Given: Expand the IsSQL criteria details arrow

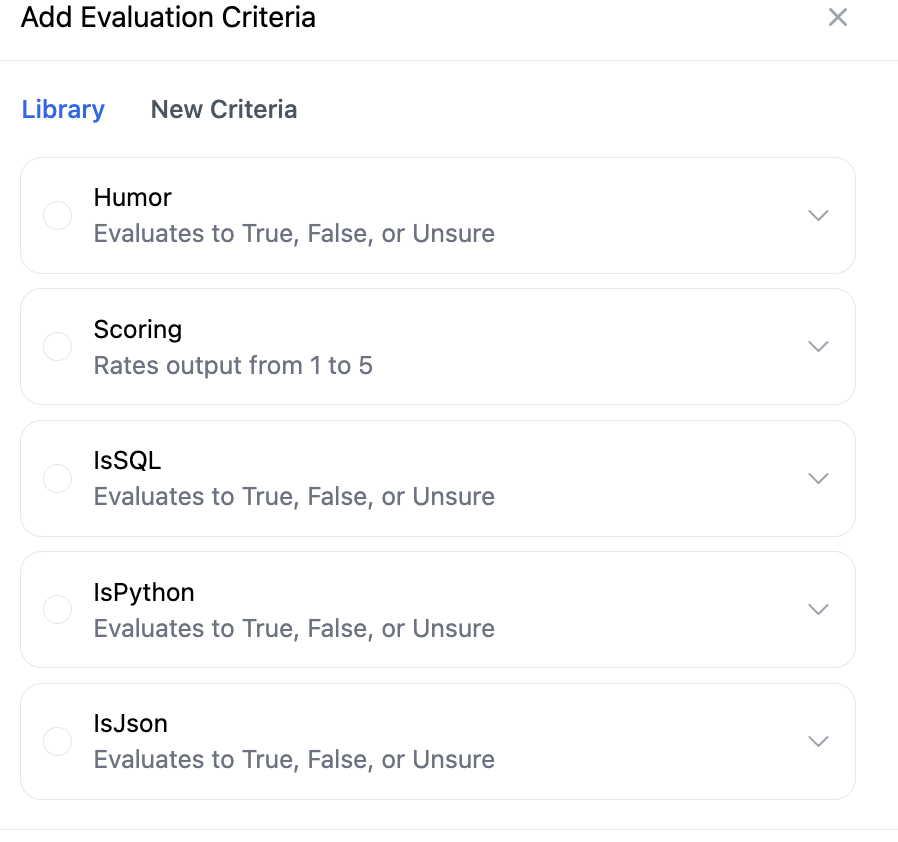Looking at the screenshot, I should (818, 479).
